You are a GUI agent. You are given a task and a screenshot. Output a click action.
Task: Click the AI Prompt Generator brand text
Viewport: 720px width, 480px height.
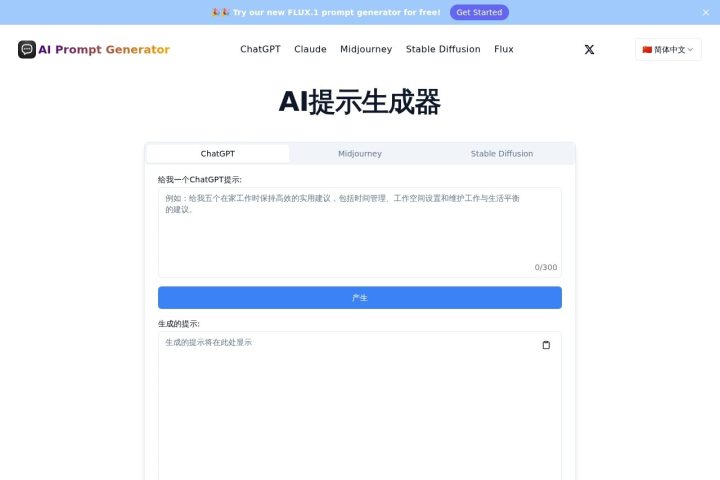click(104, 50)
